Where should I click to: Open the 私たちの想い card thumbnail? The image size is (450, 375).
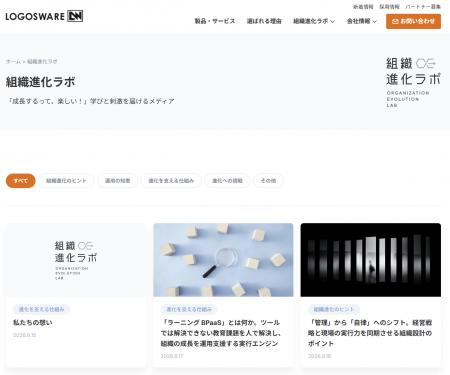point(76,260)
